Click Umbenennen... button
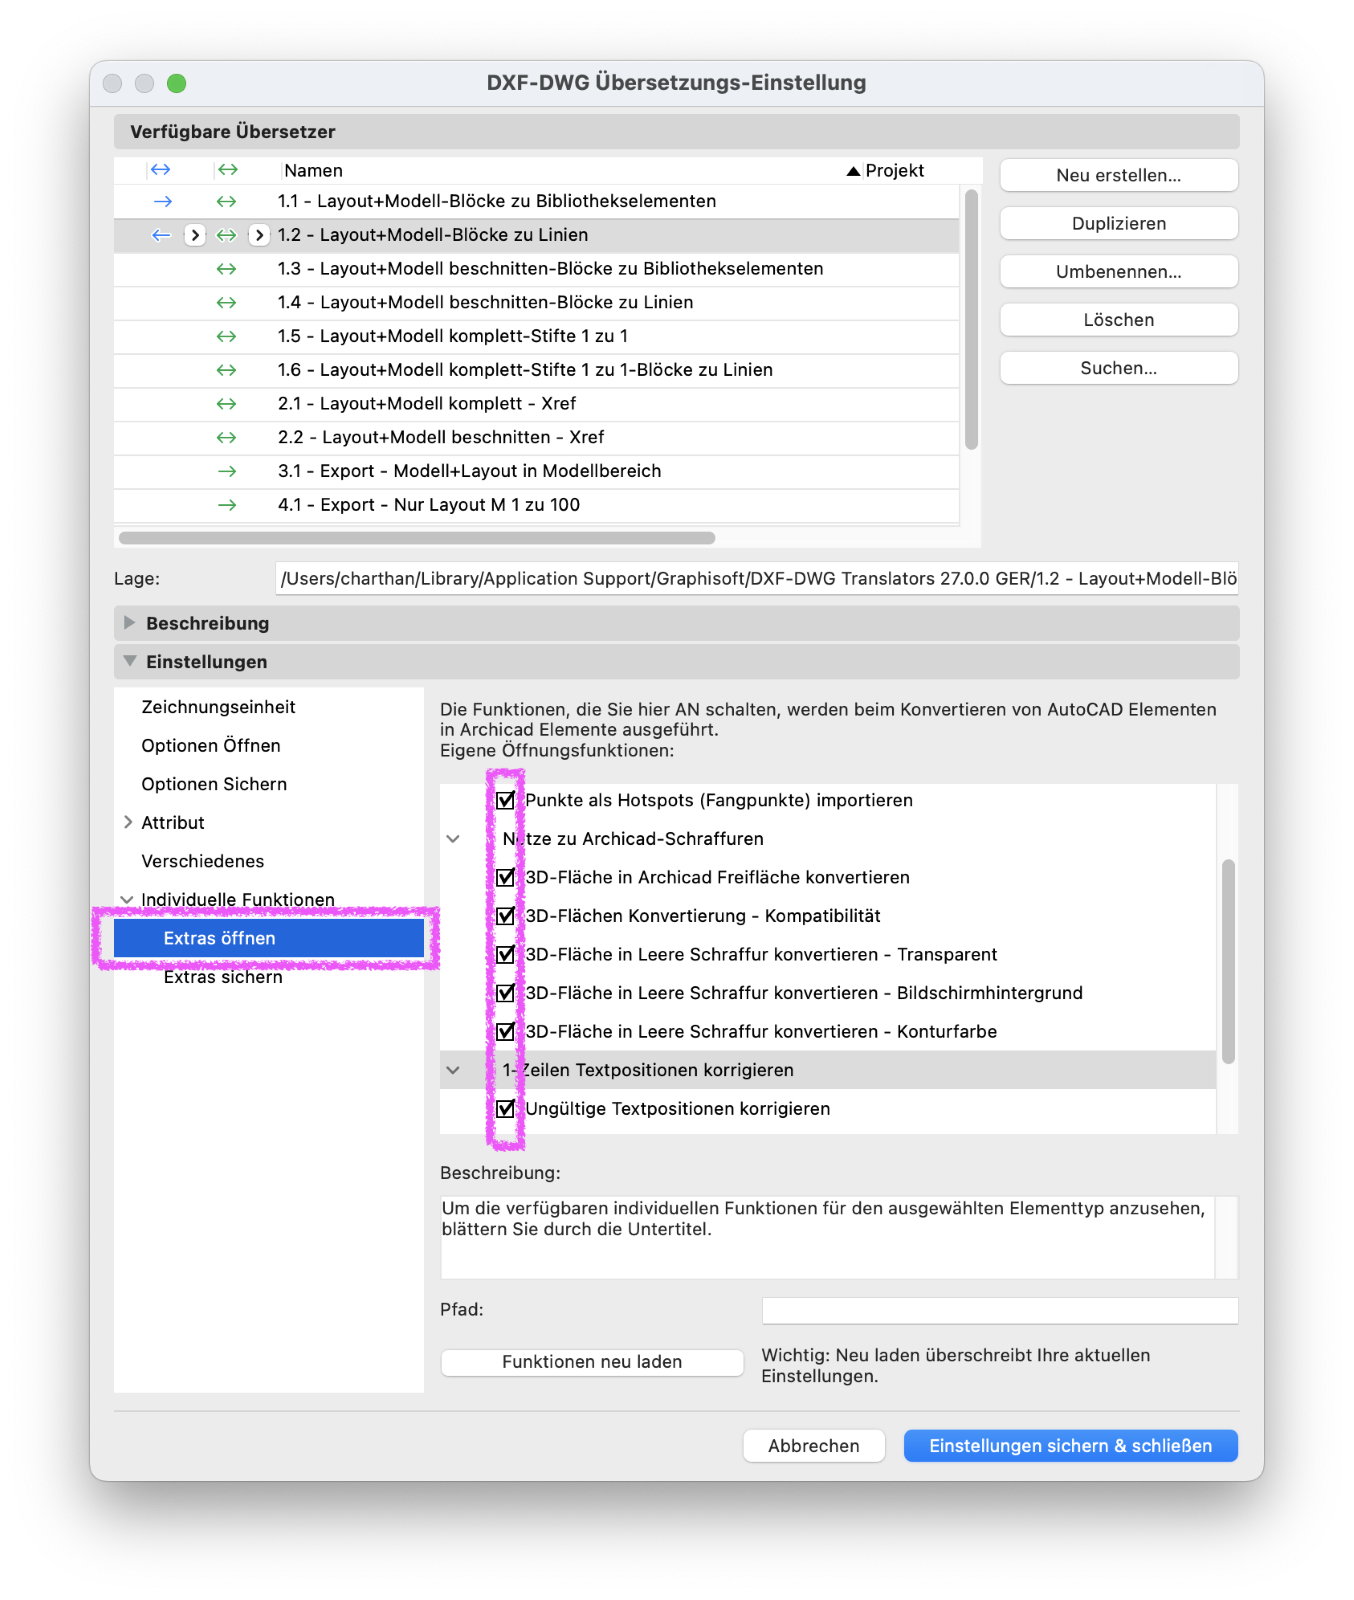The image size is (1354, 1600). tap(1119, 272)
